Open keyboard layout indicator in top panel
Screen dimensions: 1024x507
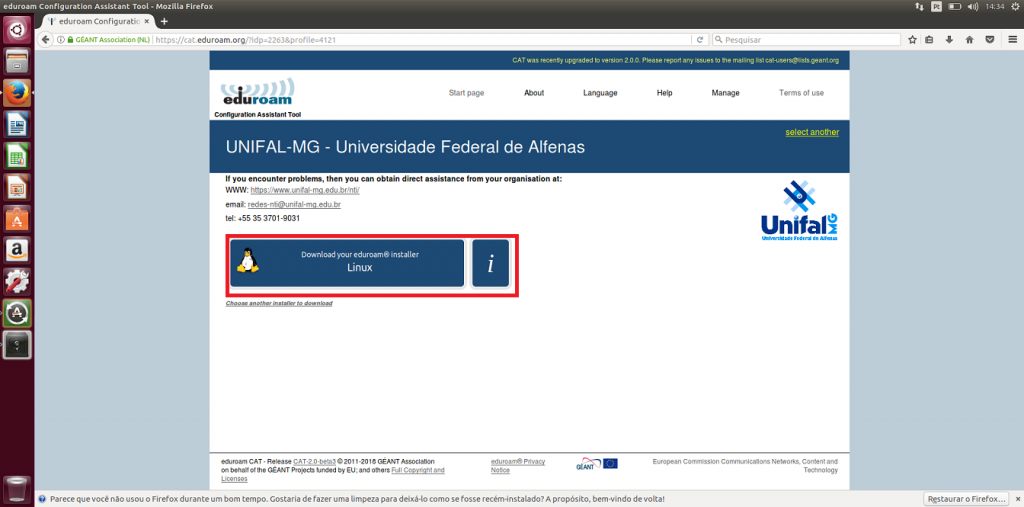(936, 6)
